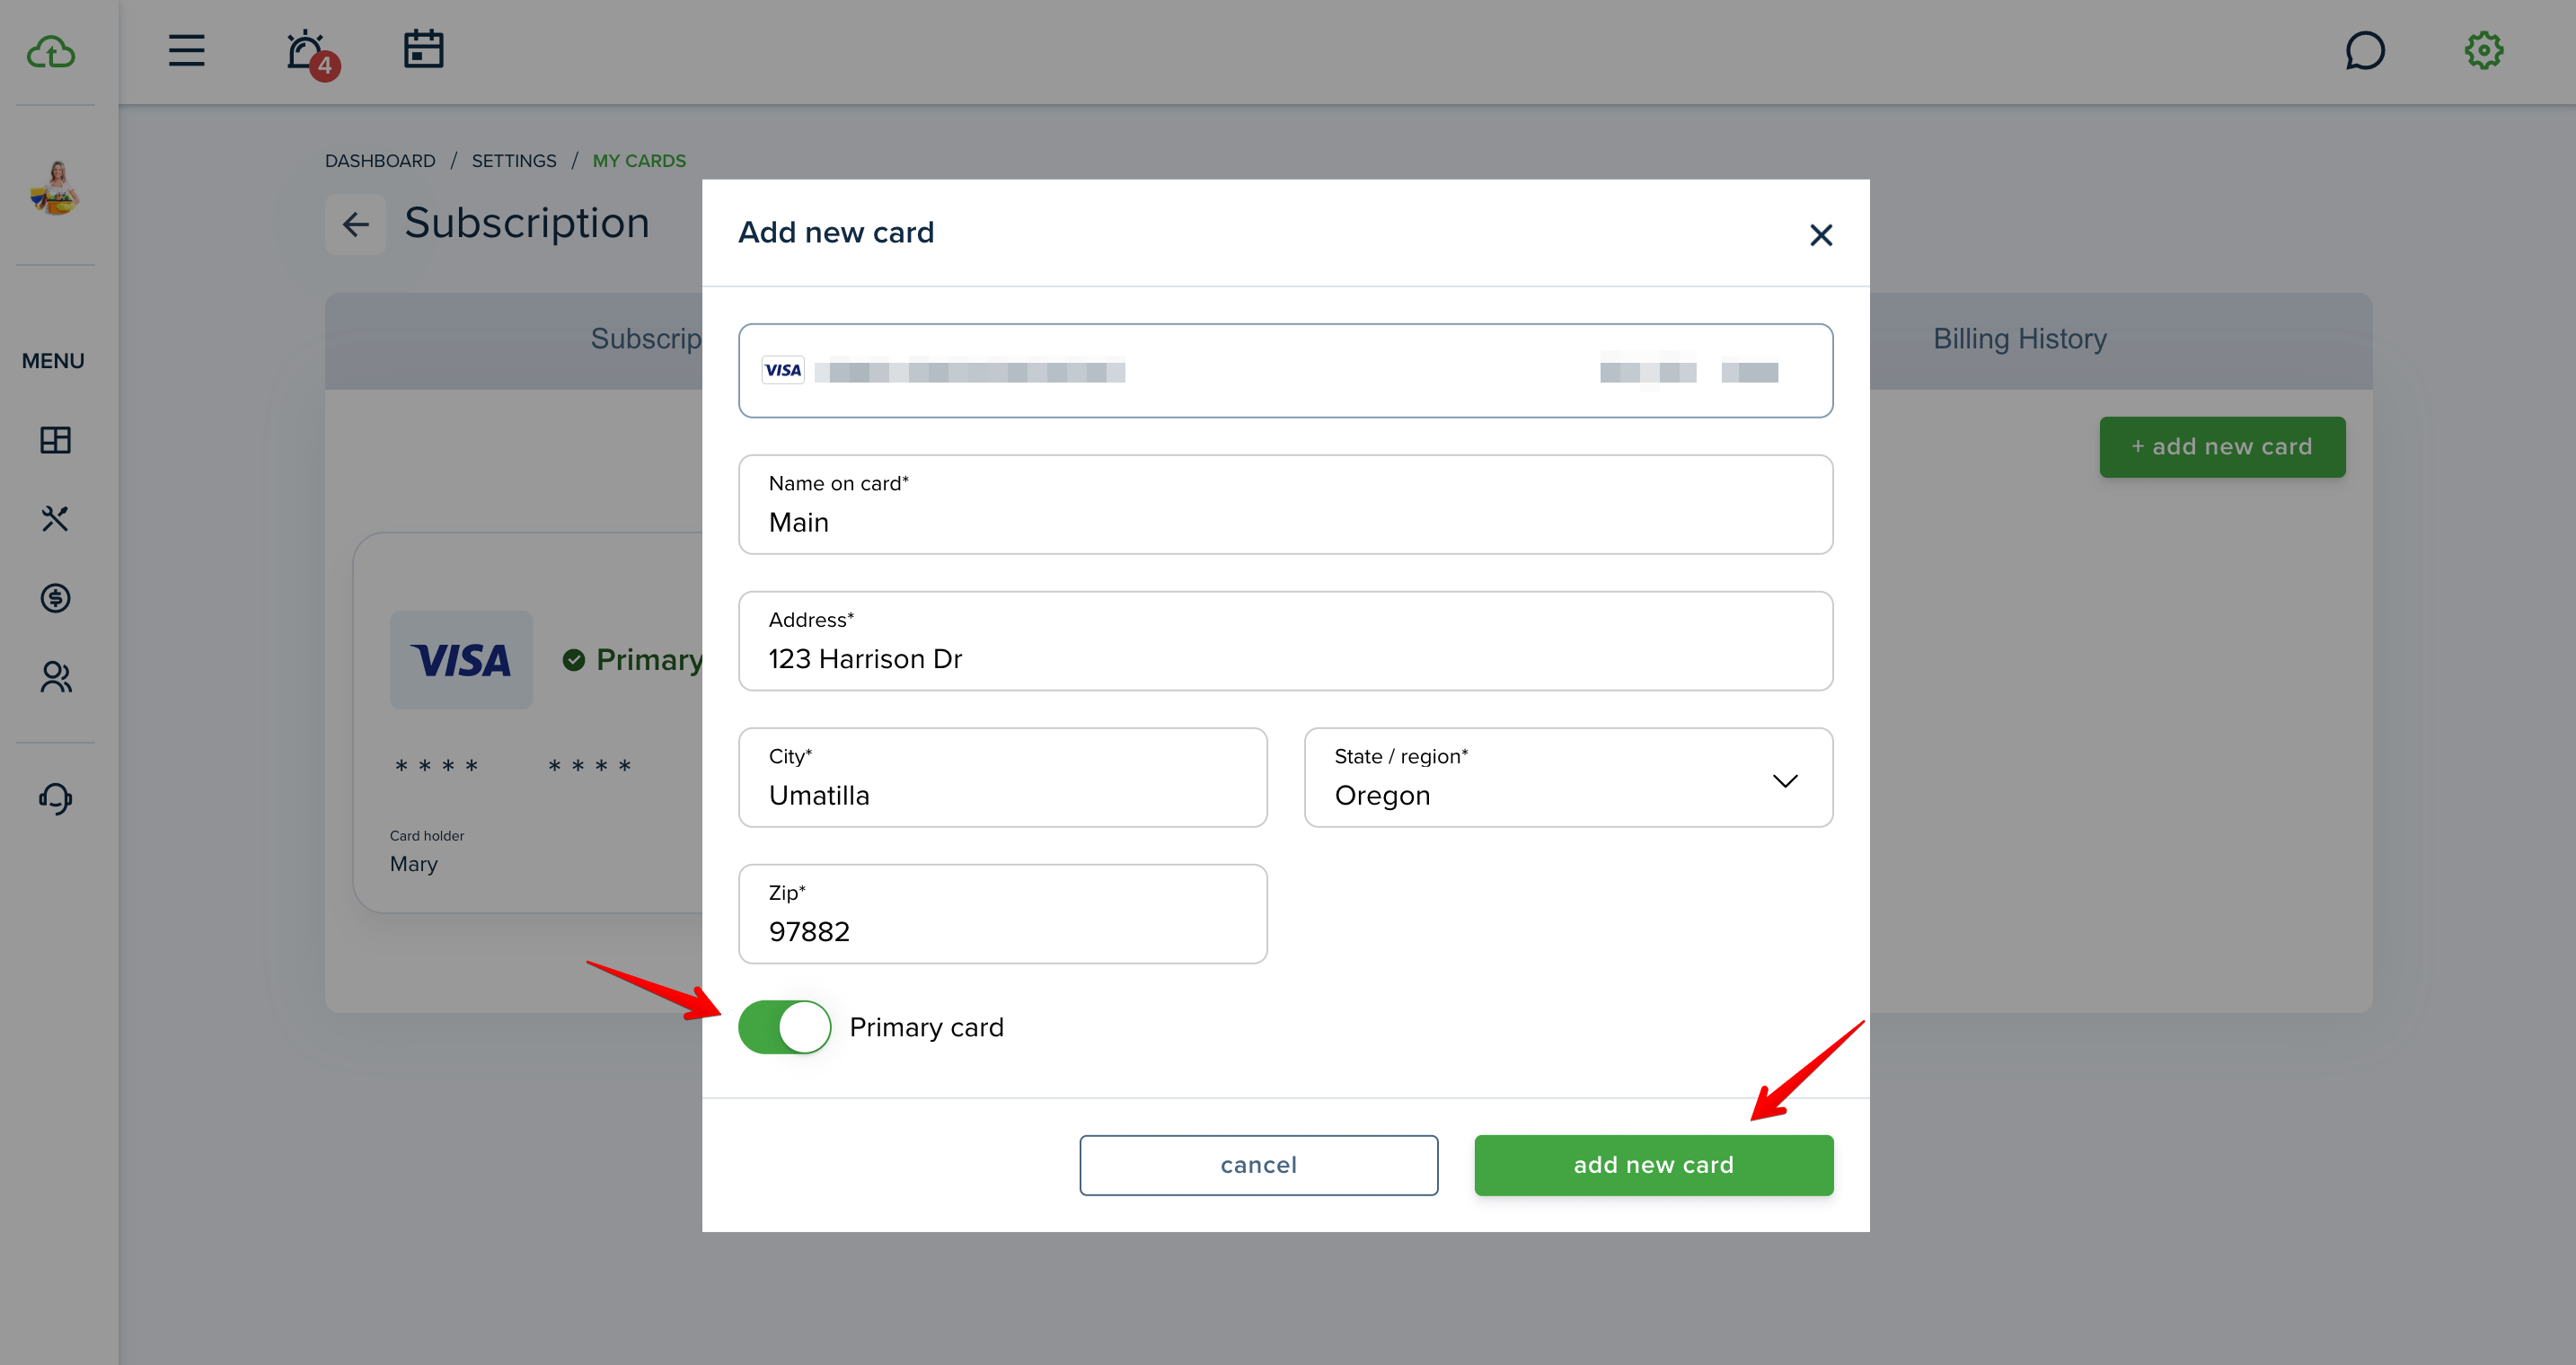2576x1365 pixels.
Task: Open the hamburger menu
Action: 186,50
